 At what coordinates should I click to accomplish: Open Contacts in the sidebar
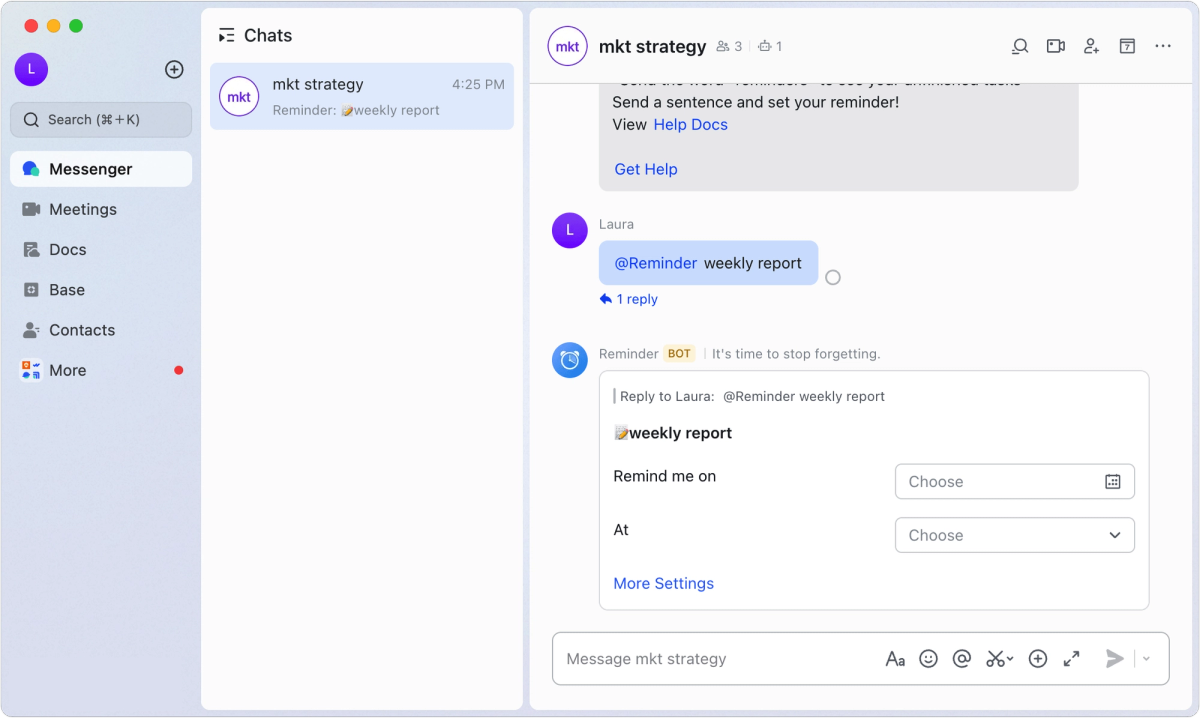pyautogui.click(x=101, y=330)
